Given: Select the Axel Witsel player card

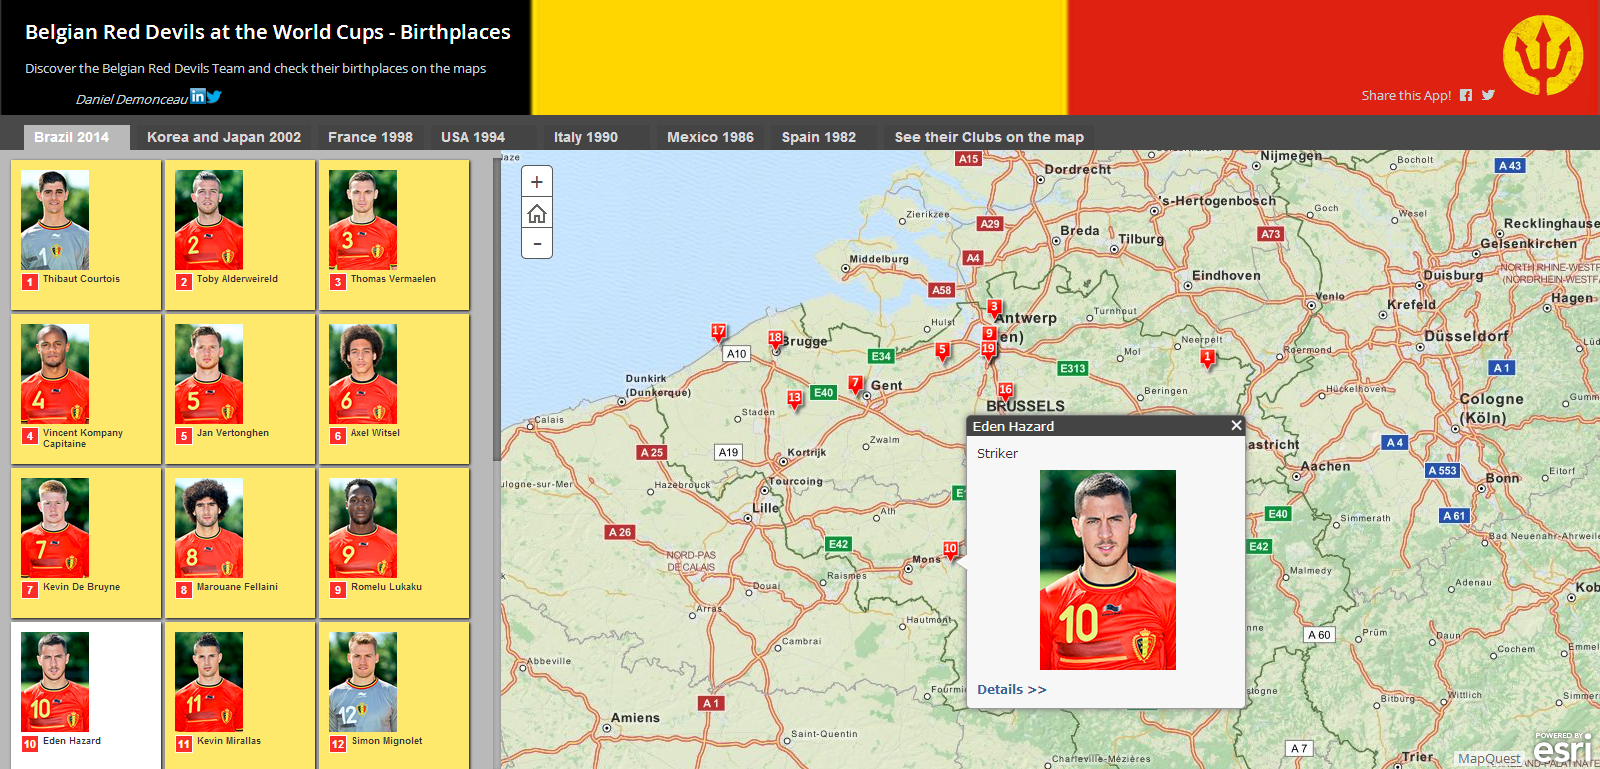Looking at the screenshot, I should pyautogui.click(x=394, y=389).
